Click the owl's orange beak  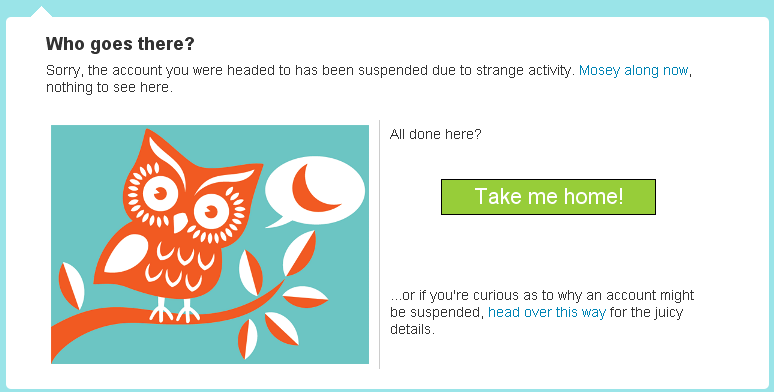tap(180, 223)
